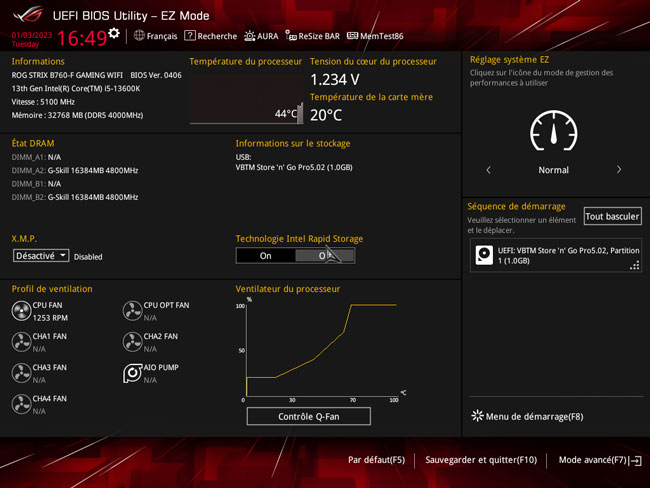The height and width of the screenshot is (488, 650).
Task: Open Menu de démarrage (F8)
Action: point(527,416)
